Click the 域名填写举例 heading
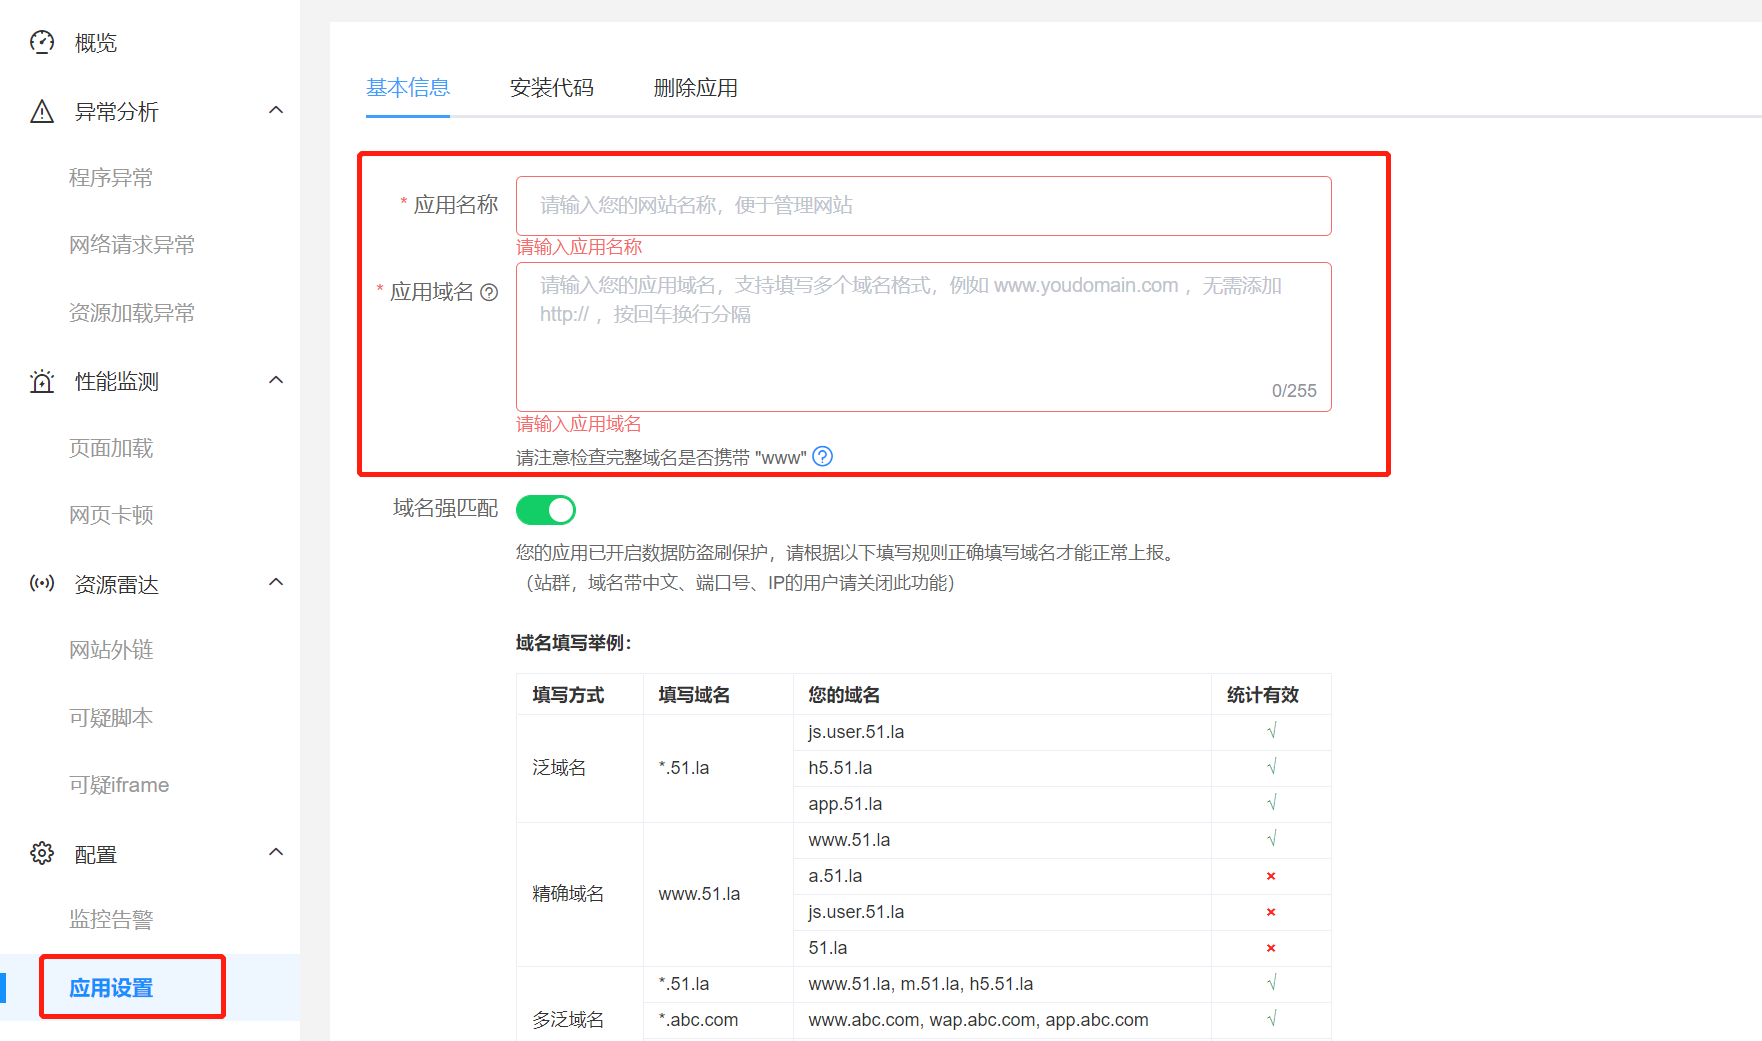 pos(574,643)
